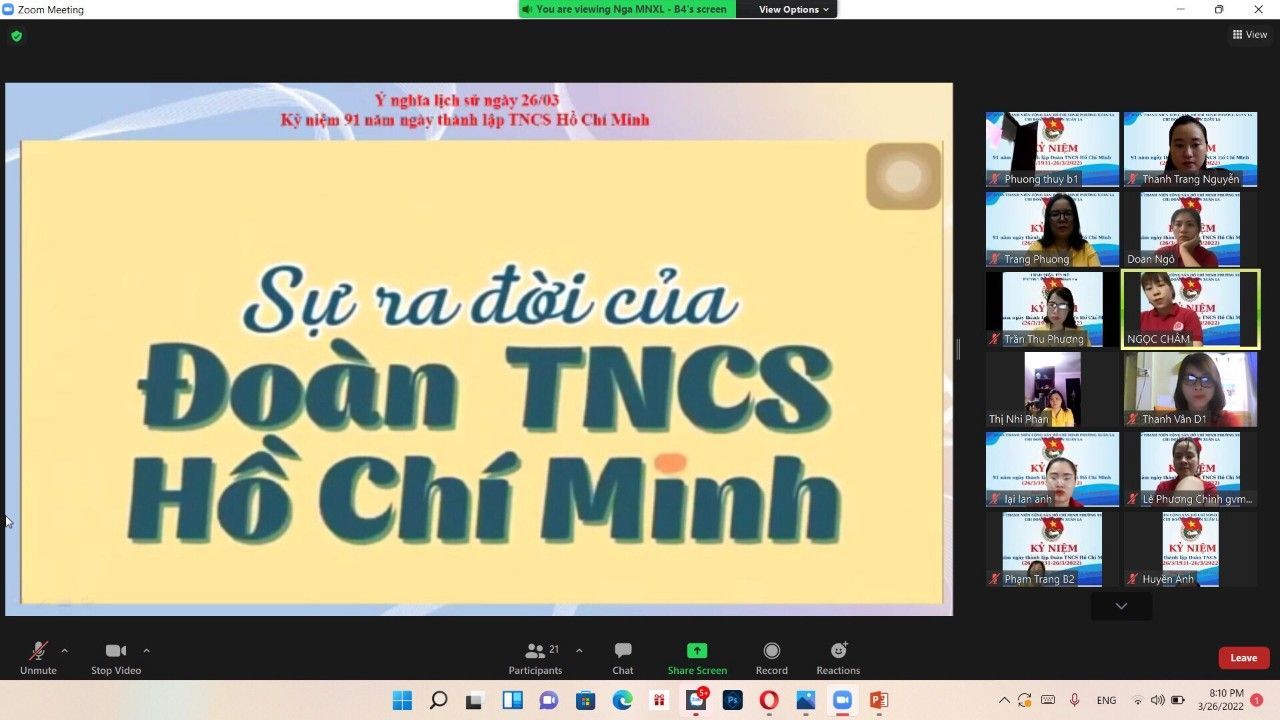The width and height of the screenshot is (1280, 720).
Task: Click the sharing status banner for Nga MNXL
Action: point(628,9)
